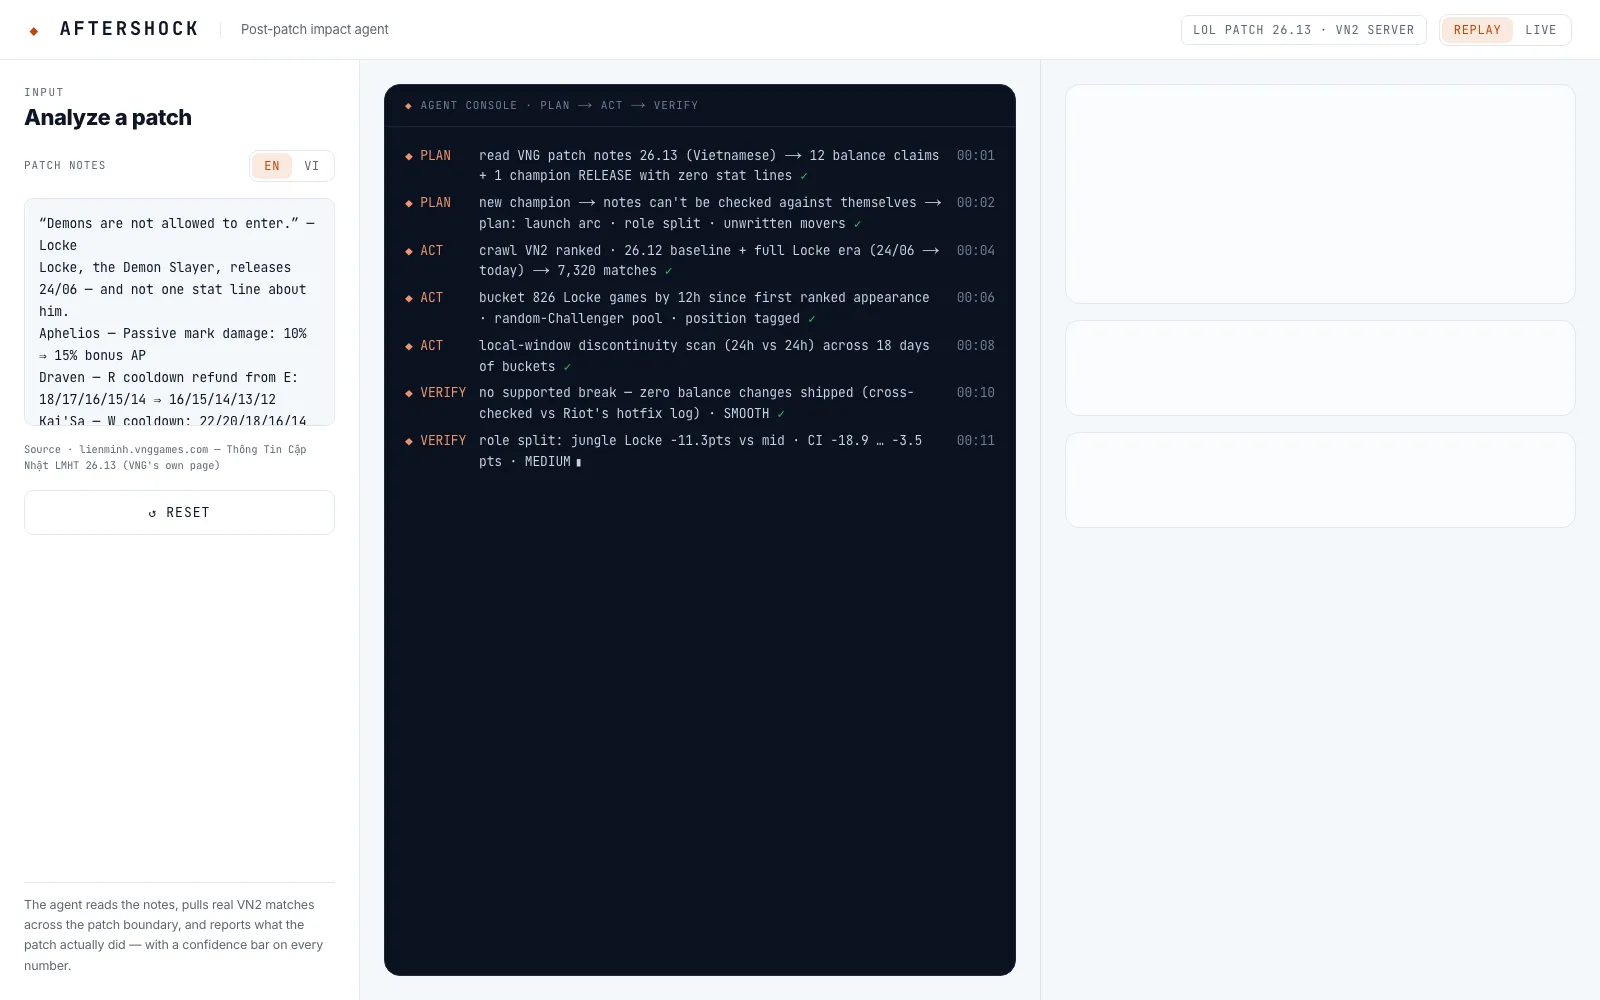This screenshot has height=1000, width=1600.
Task: Click the LOL PATCH 26.13 · VN2 SERVER badge
Action: click(1303, 30)
